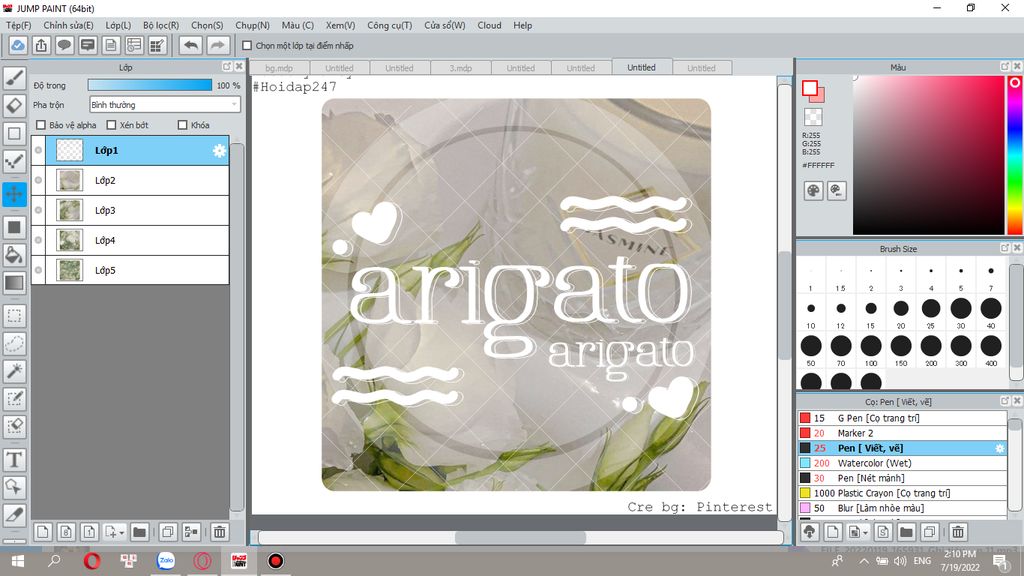Toggle visibility of Lớp4 layer
The image size is (1024, 576).
(39, 240)
